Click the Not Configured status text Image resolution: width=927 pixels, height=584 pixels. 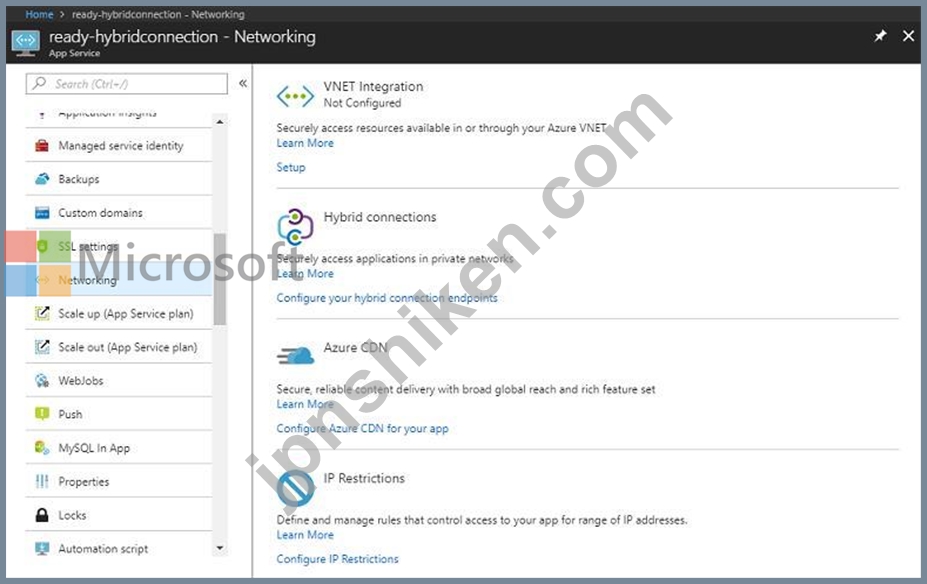tap(362, 103)
